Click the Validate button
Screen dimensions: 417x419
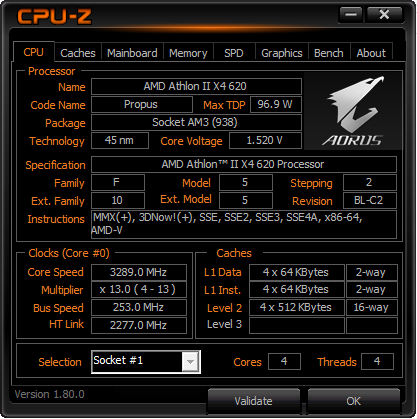click(253, 401)
